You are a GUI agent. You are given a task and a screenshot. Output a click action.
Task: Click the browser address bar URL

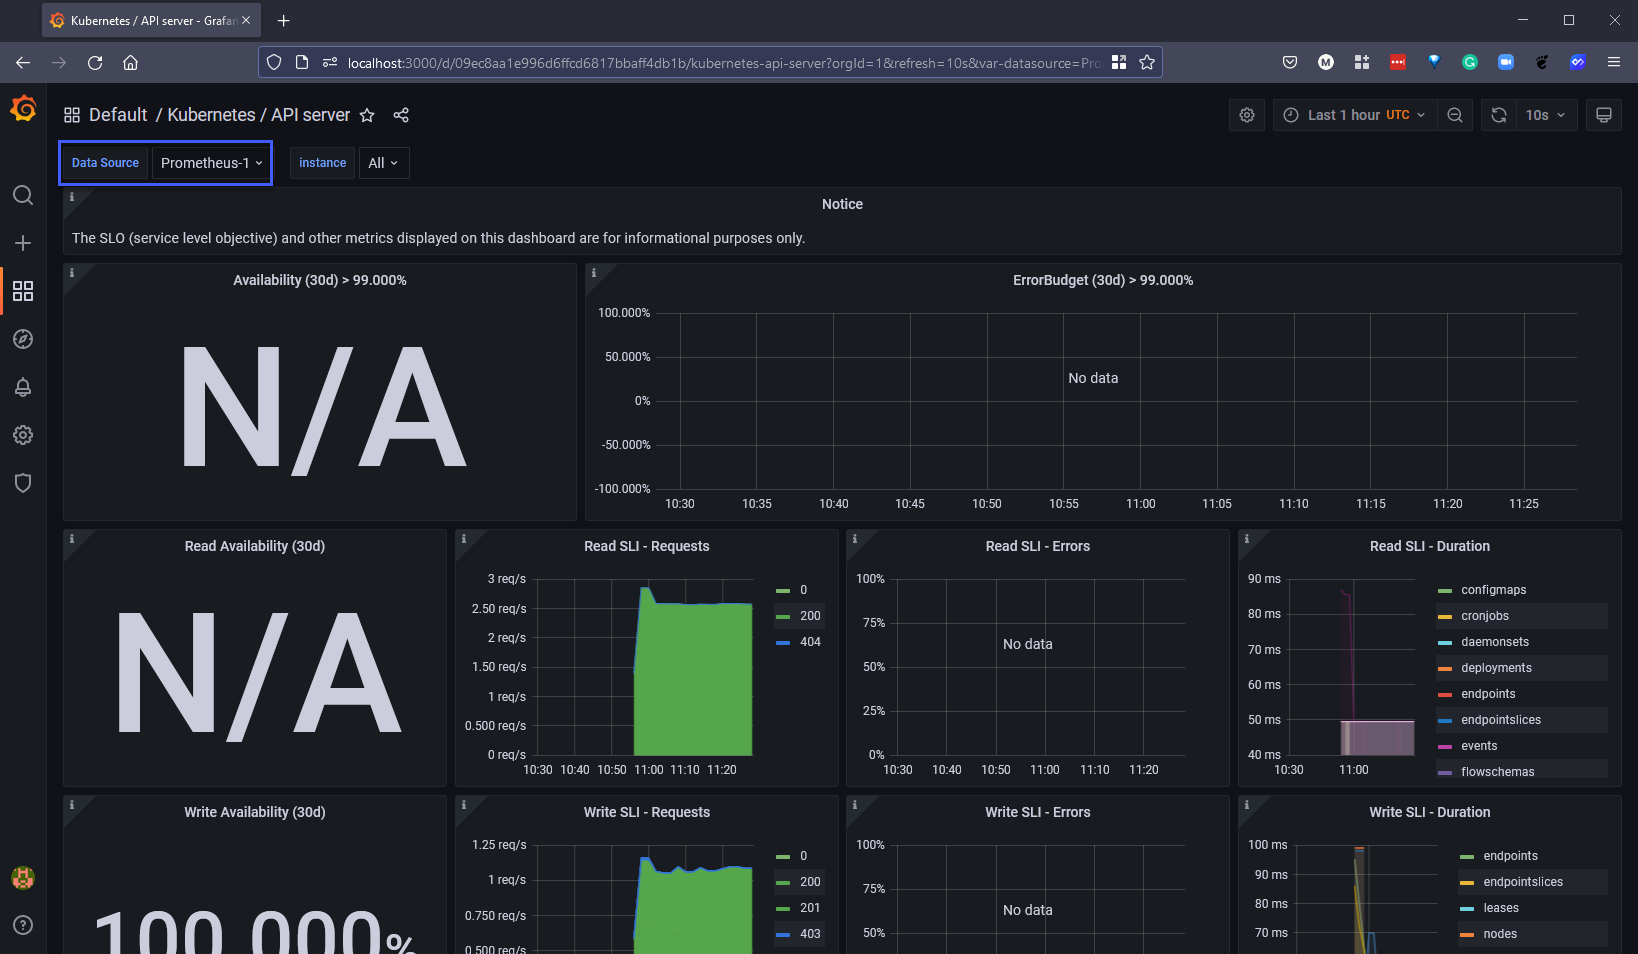pyautogui.click(x=720, y=63)
